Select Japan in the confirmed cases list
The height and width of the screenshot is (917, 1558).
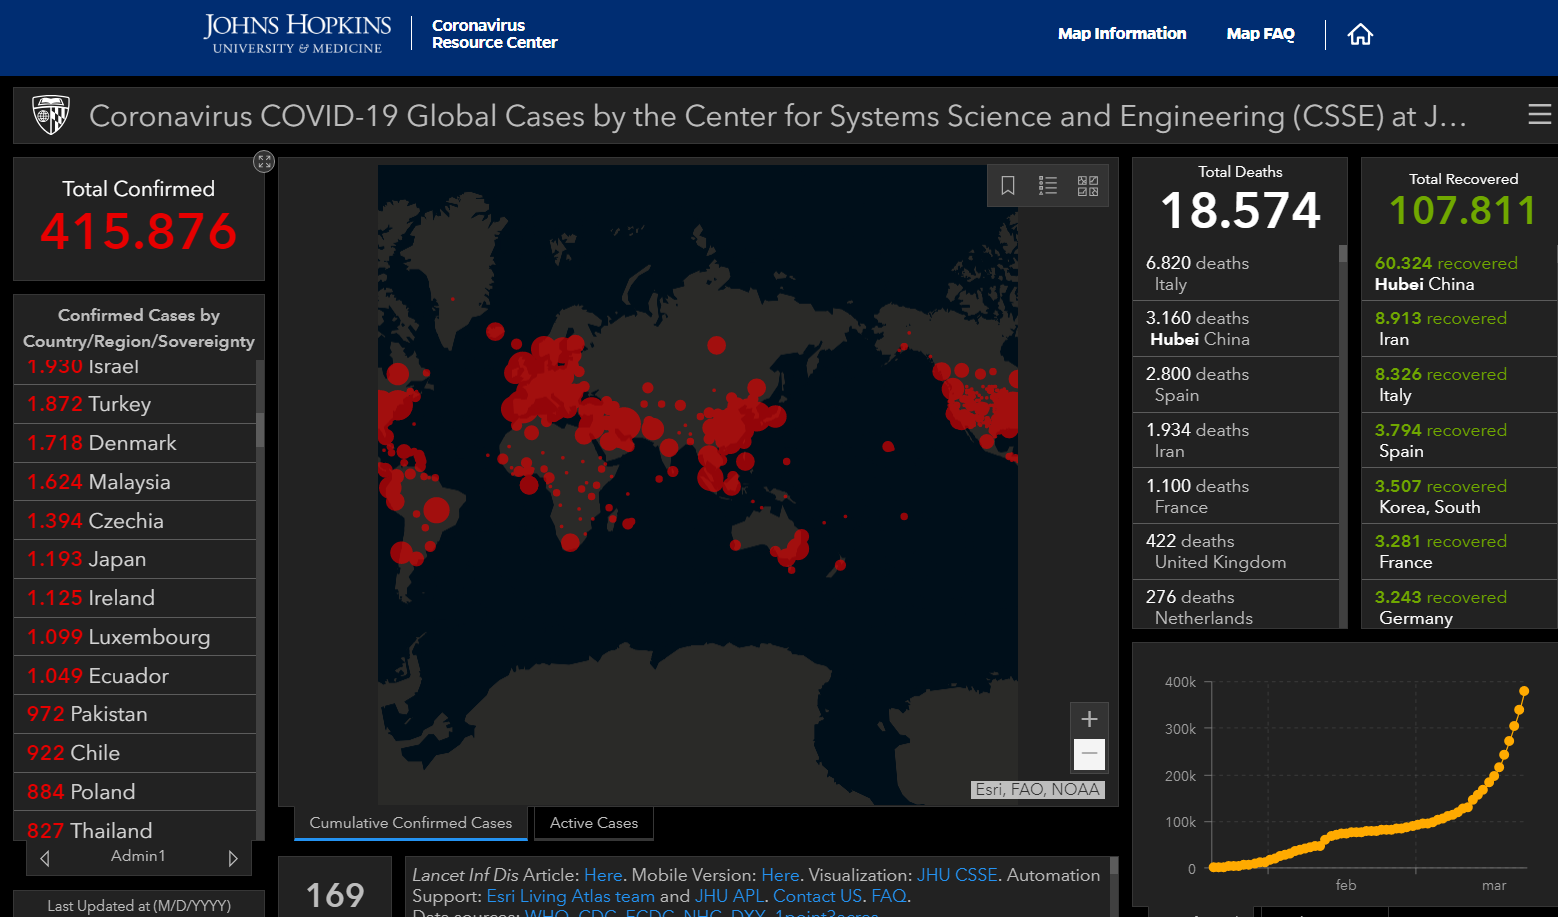(135, 559)
